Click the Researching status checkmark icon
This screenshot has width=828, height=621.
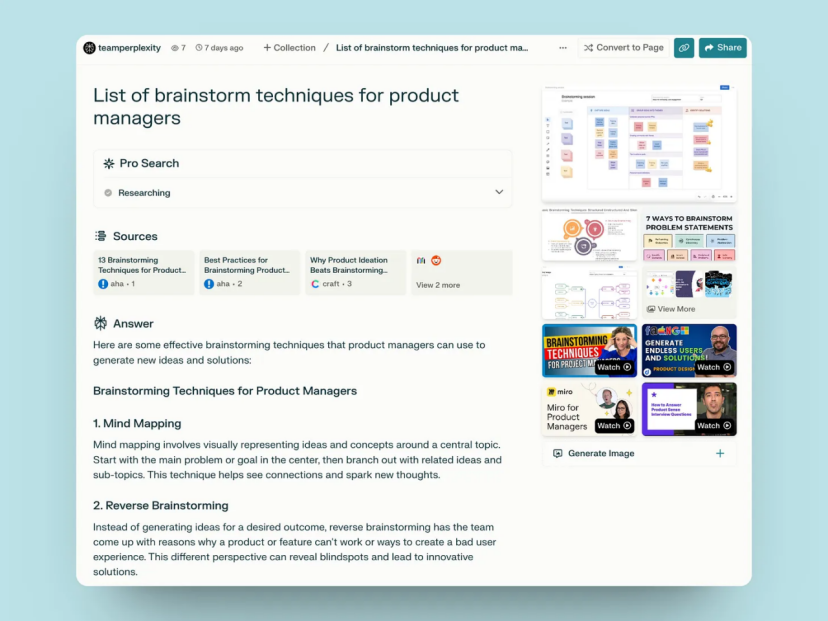tap(108, 193)
